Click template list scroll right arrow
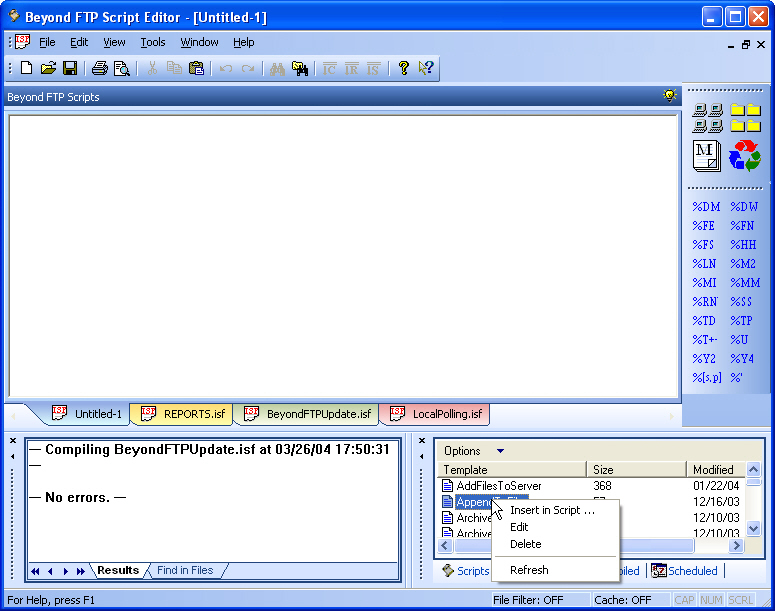This screenshot has height=611, width=775. (736, 545)
